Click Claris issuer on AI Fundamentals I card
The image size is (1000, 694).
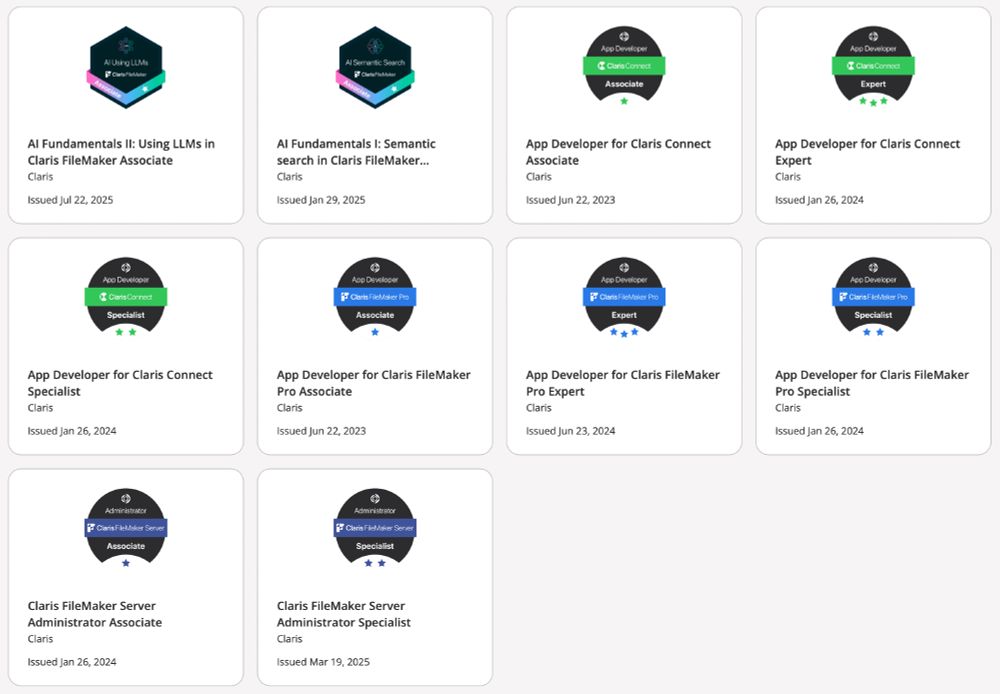[x=290, y=177]
